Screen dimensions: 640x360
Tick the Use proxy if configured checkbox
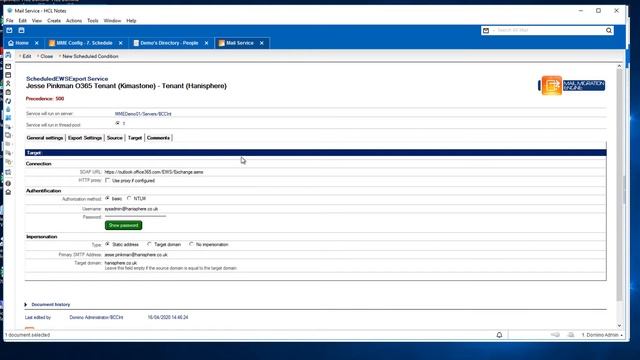click(x=107, y=180)
